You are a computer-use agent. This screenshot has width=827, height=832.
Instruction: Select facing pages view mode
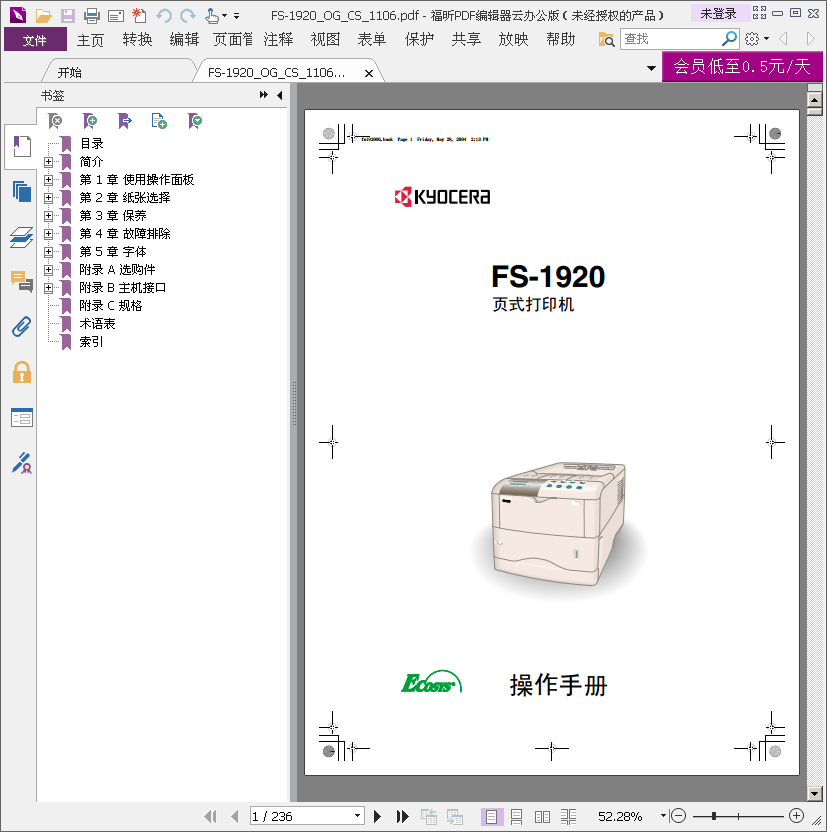click(542, 817)
